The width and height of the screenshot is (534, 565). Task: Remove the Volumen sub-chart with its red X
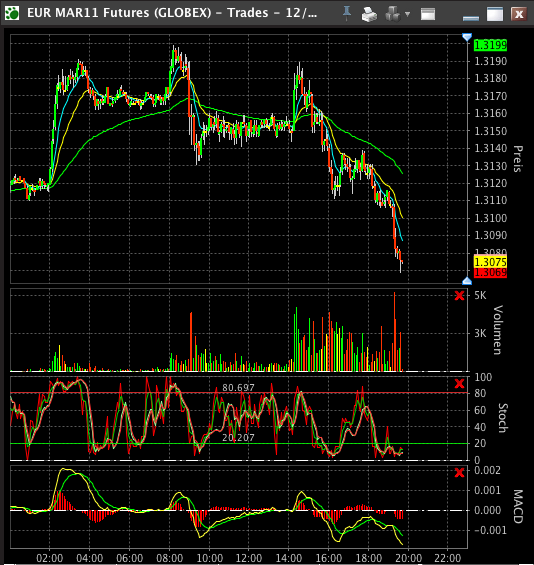(x=459, y=295)
